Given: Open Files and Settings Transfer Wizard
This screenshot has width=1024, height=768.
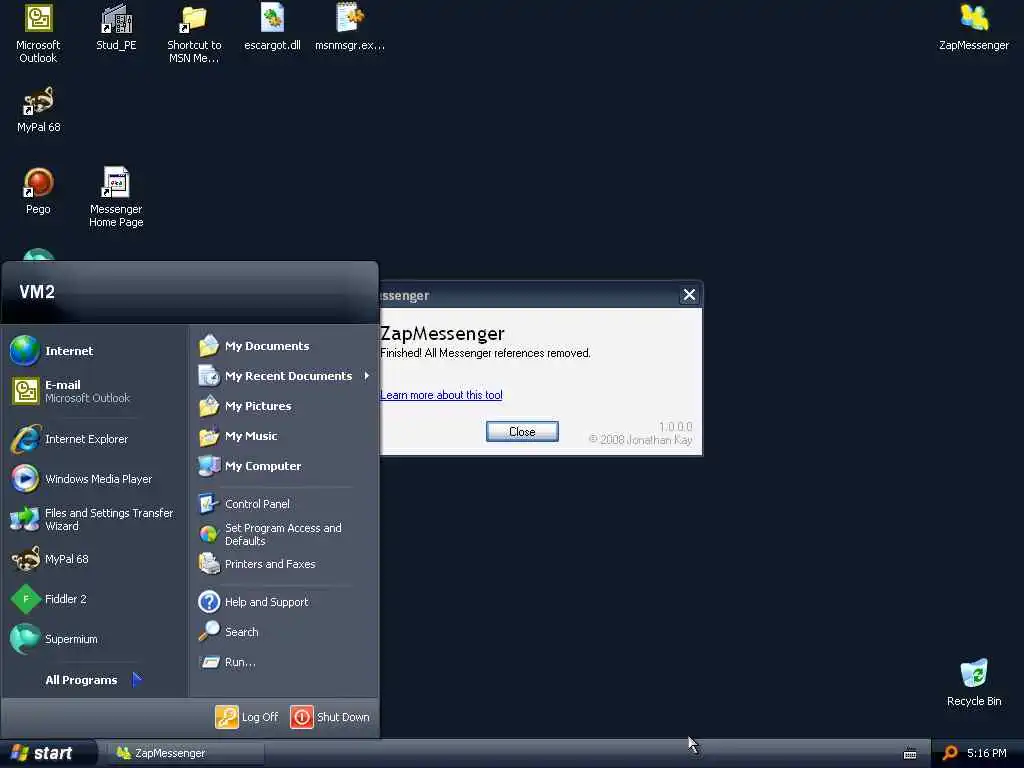Looking at the screenshot, I should point(95,519).
